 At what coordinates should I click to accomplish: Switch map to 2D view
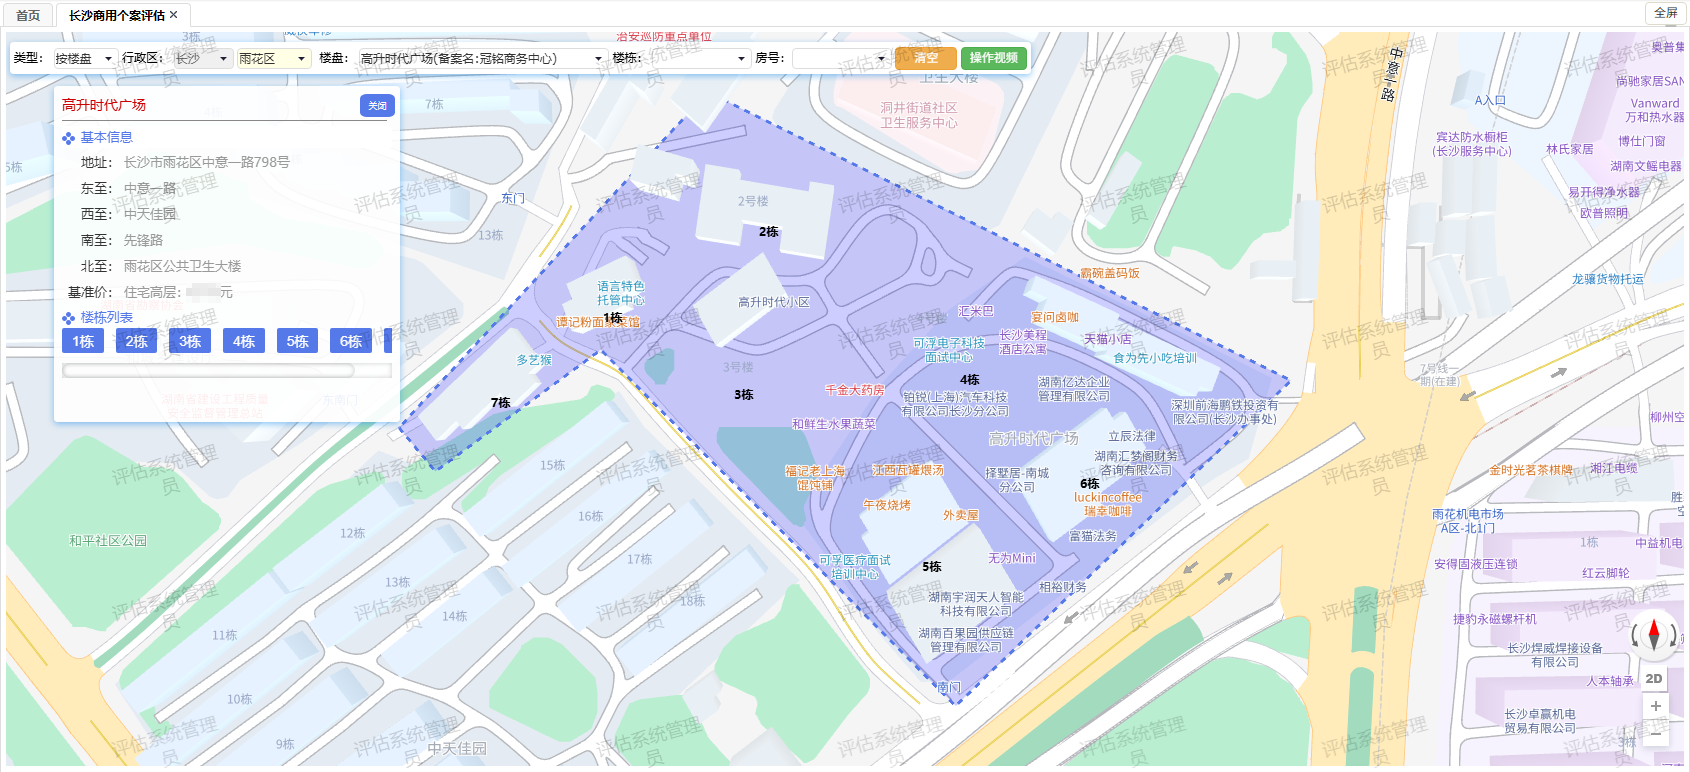(1654, 678)
